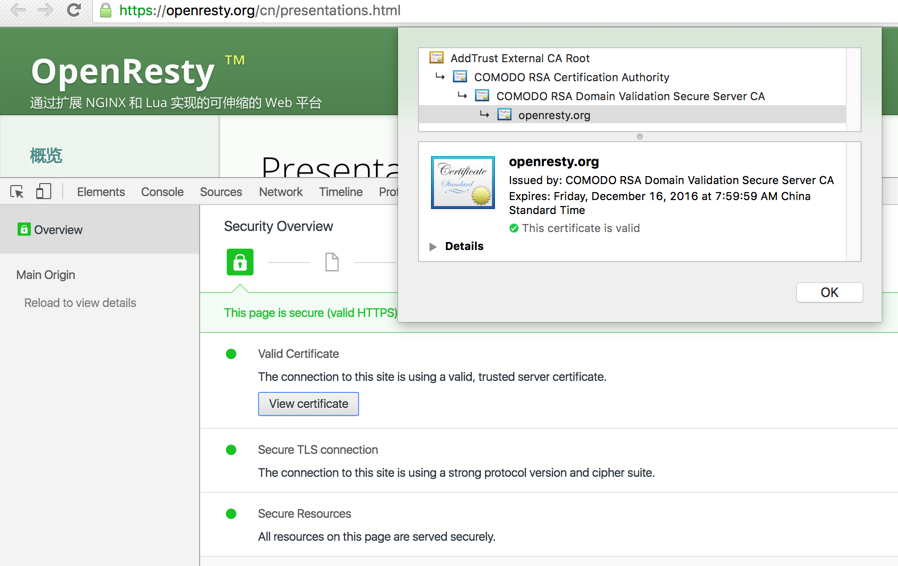Click the browser back arrow
Viewport: 898px width, 566px height.
pyautogui.click(x=17, y=10)
